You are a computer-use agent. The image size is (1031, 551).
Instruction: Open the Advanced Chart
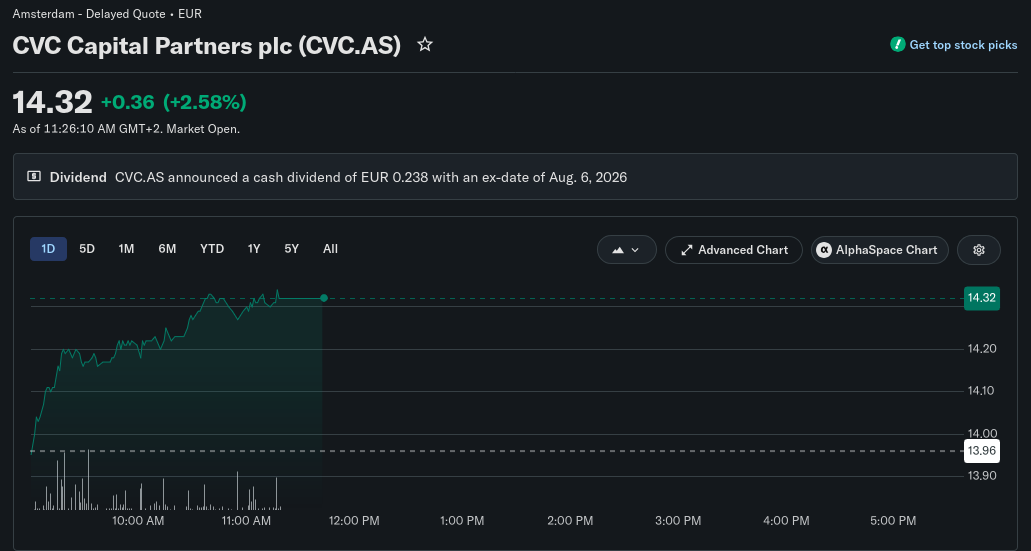coord(734,250)
